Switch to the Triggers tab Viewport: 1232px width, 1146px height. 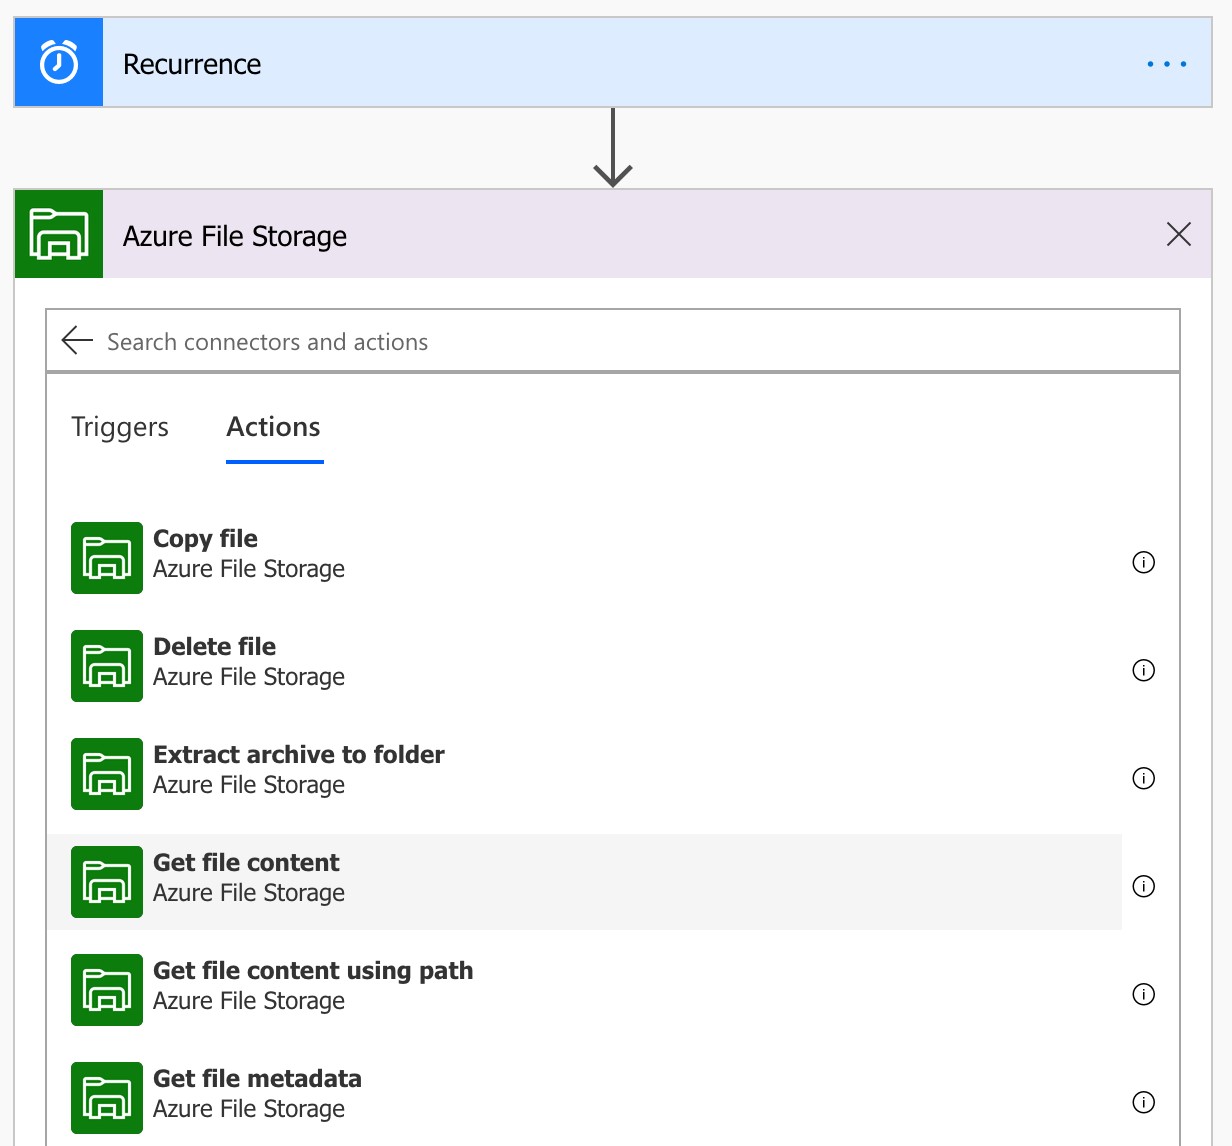(120, 427)
